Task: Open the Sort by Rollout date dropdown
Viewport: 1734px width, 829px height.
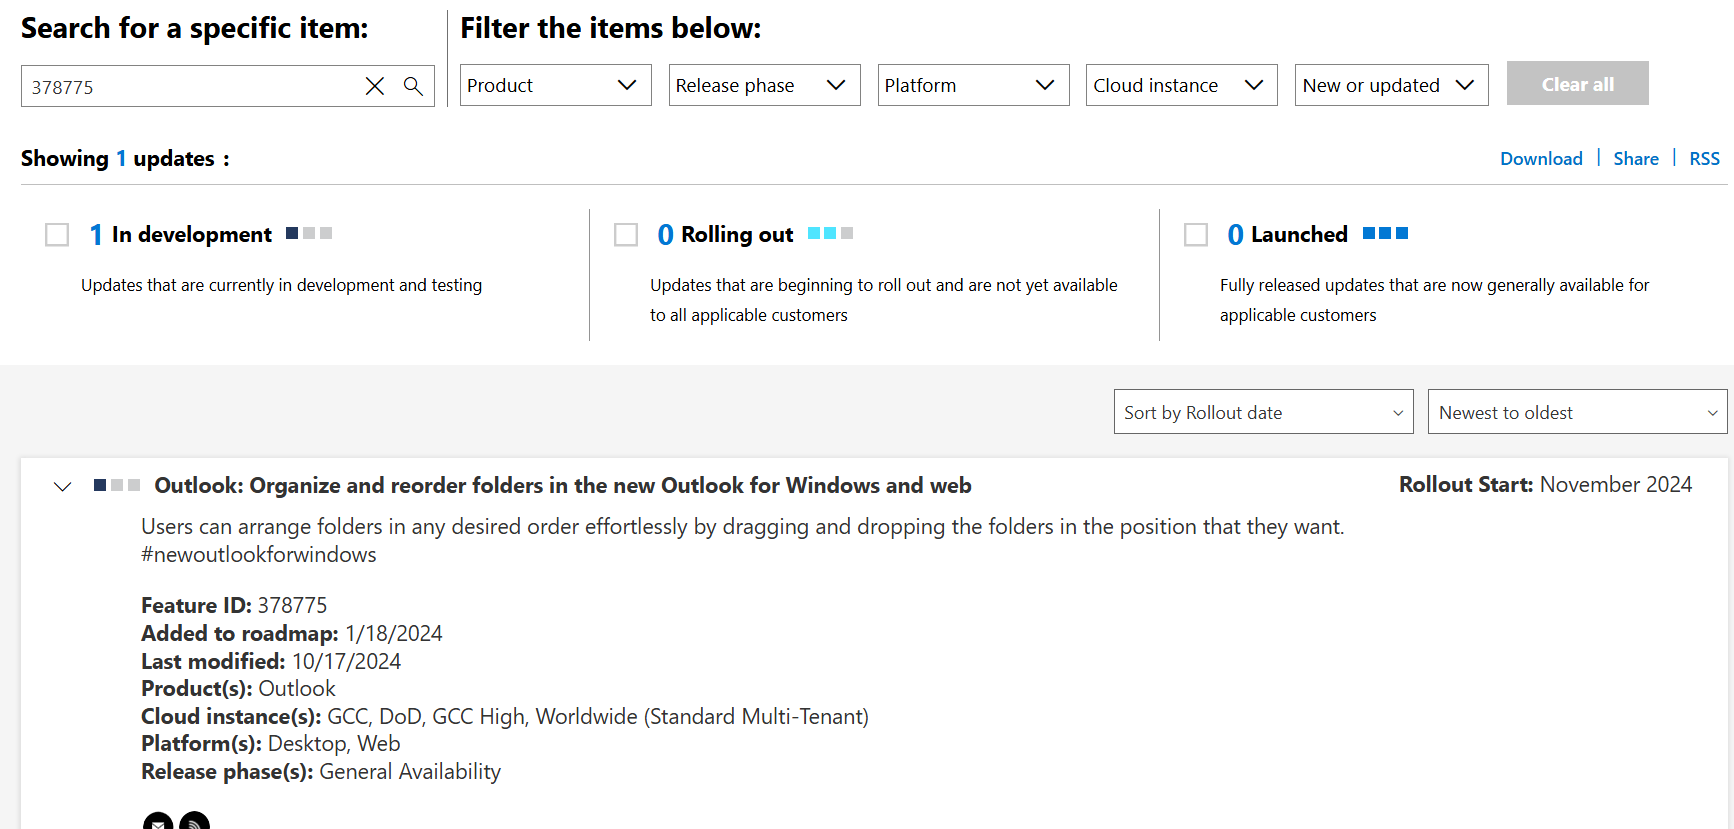Action: click(x=1264, y=412)
